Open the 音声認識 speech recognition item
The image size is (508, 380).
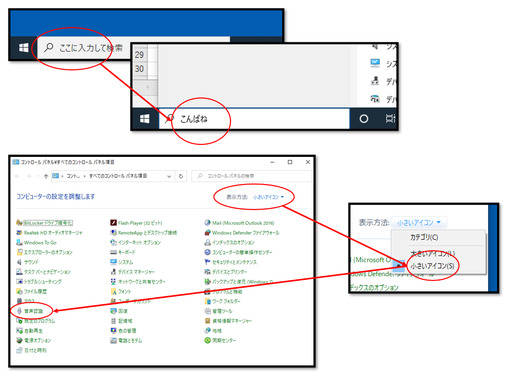(x=33, y=311)
